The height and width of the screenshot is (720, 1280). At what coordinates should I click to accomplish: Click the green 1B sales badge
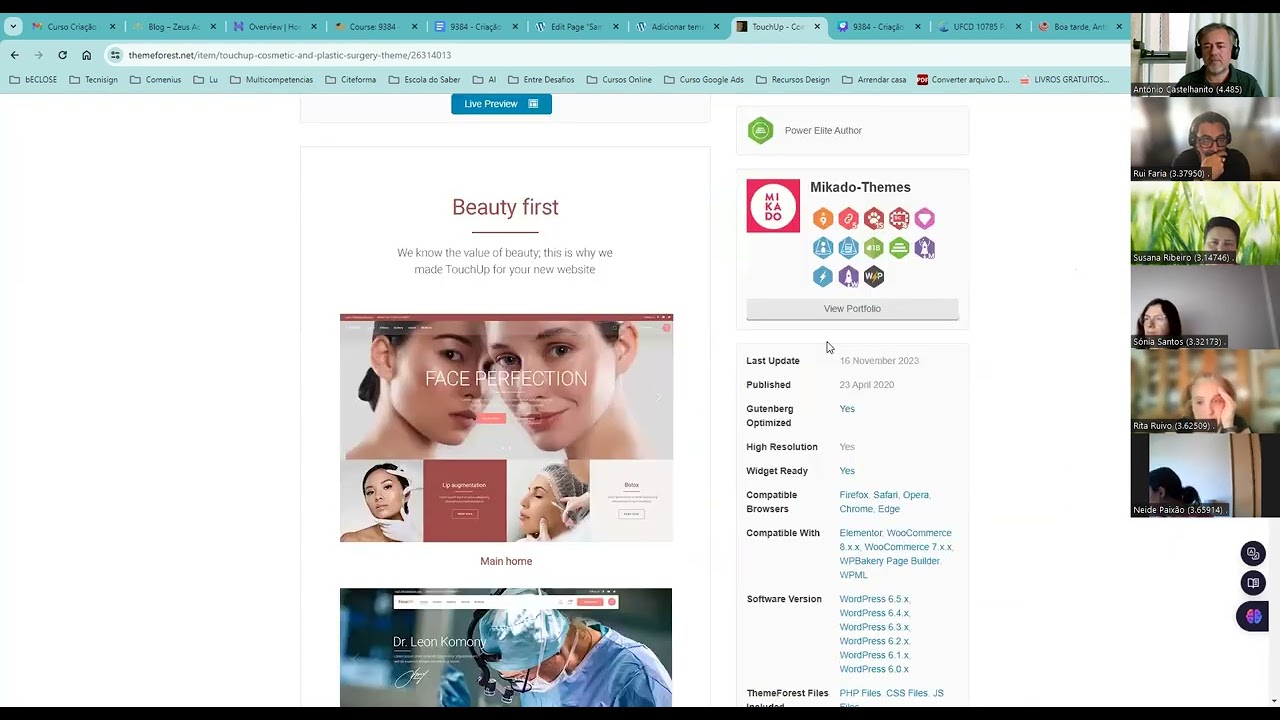tap(874, 248)
